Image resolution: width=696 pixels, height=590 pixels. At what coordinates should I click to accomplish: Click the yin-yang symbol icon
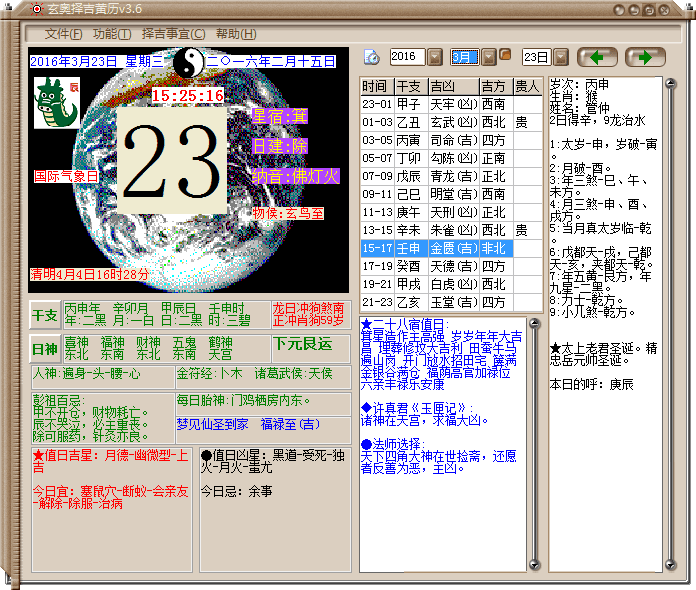(185, 63)
